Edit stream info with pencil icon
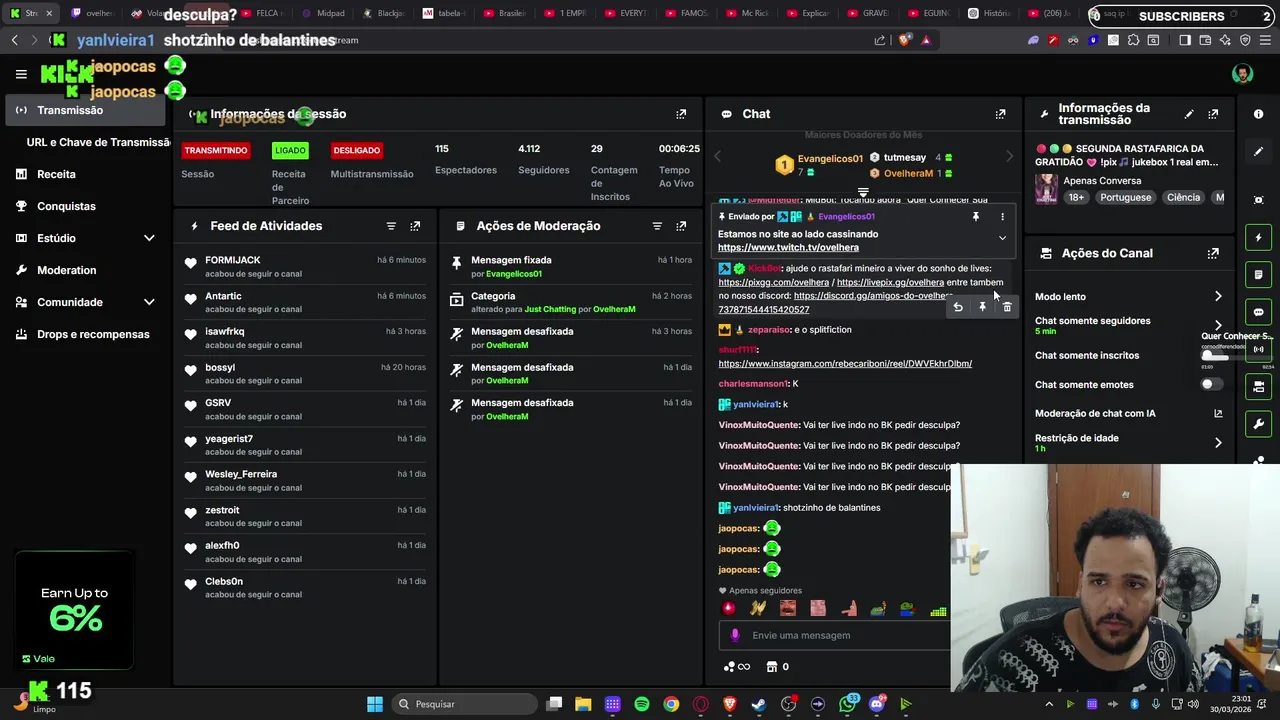Image resolution: width=1280 pixels, height=720 pixels. 1189,114
